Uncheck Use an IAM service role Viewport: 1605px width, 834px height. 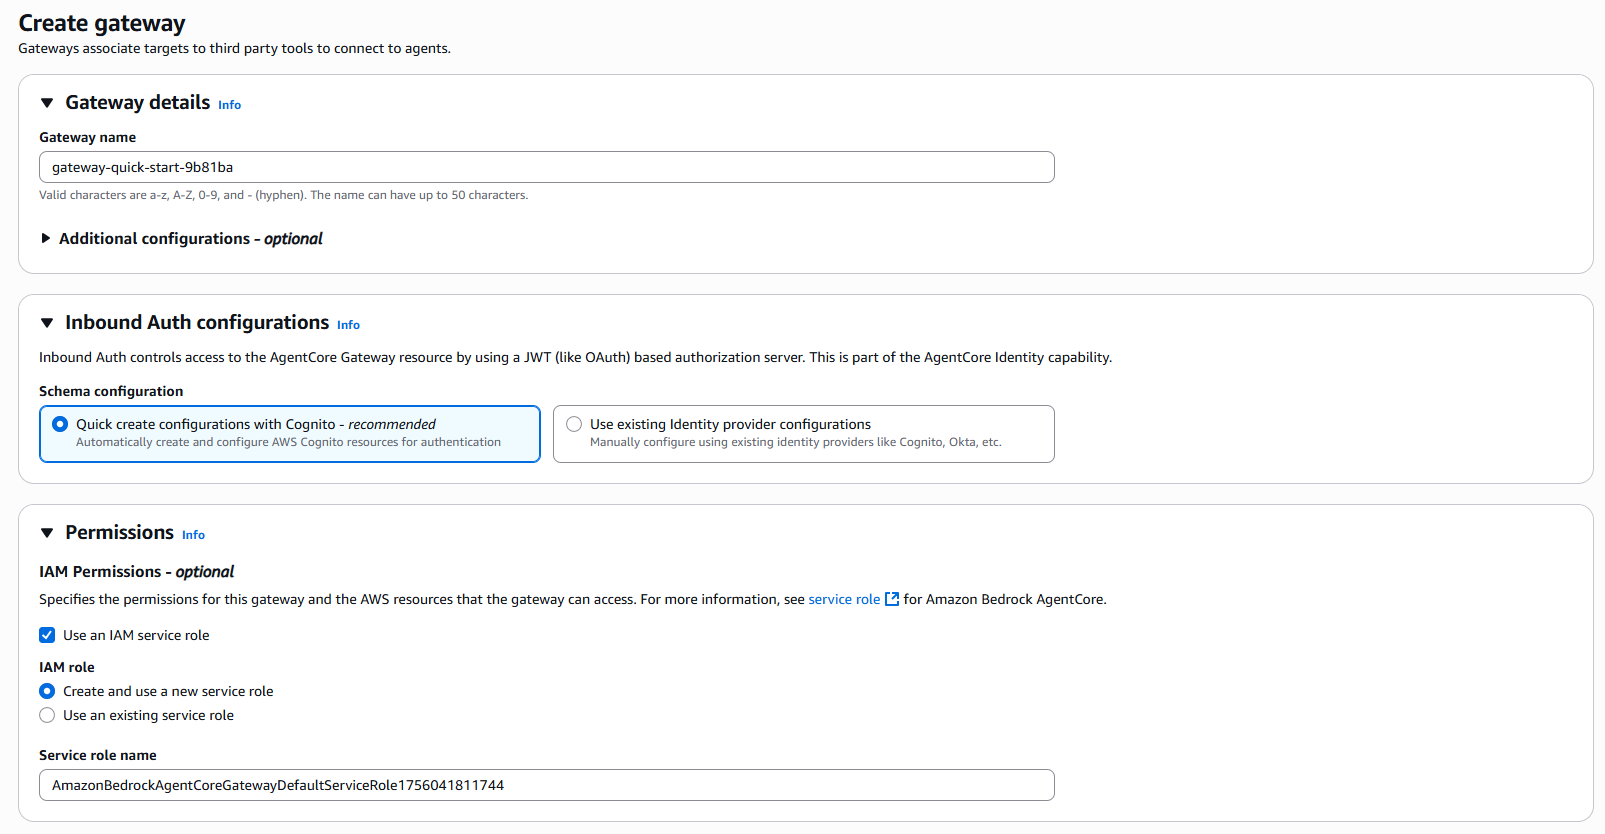coord(47,635)
